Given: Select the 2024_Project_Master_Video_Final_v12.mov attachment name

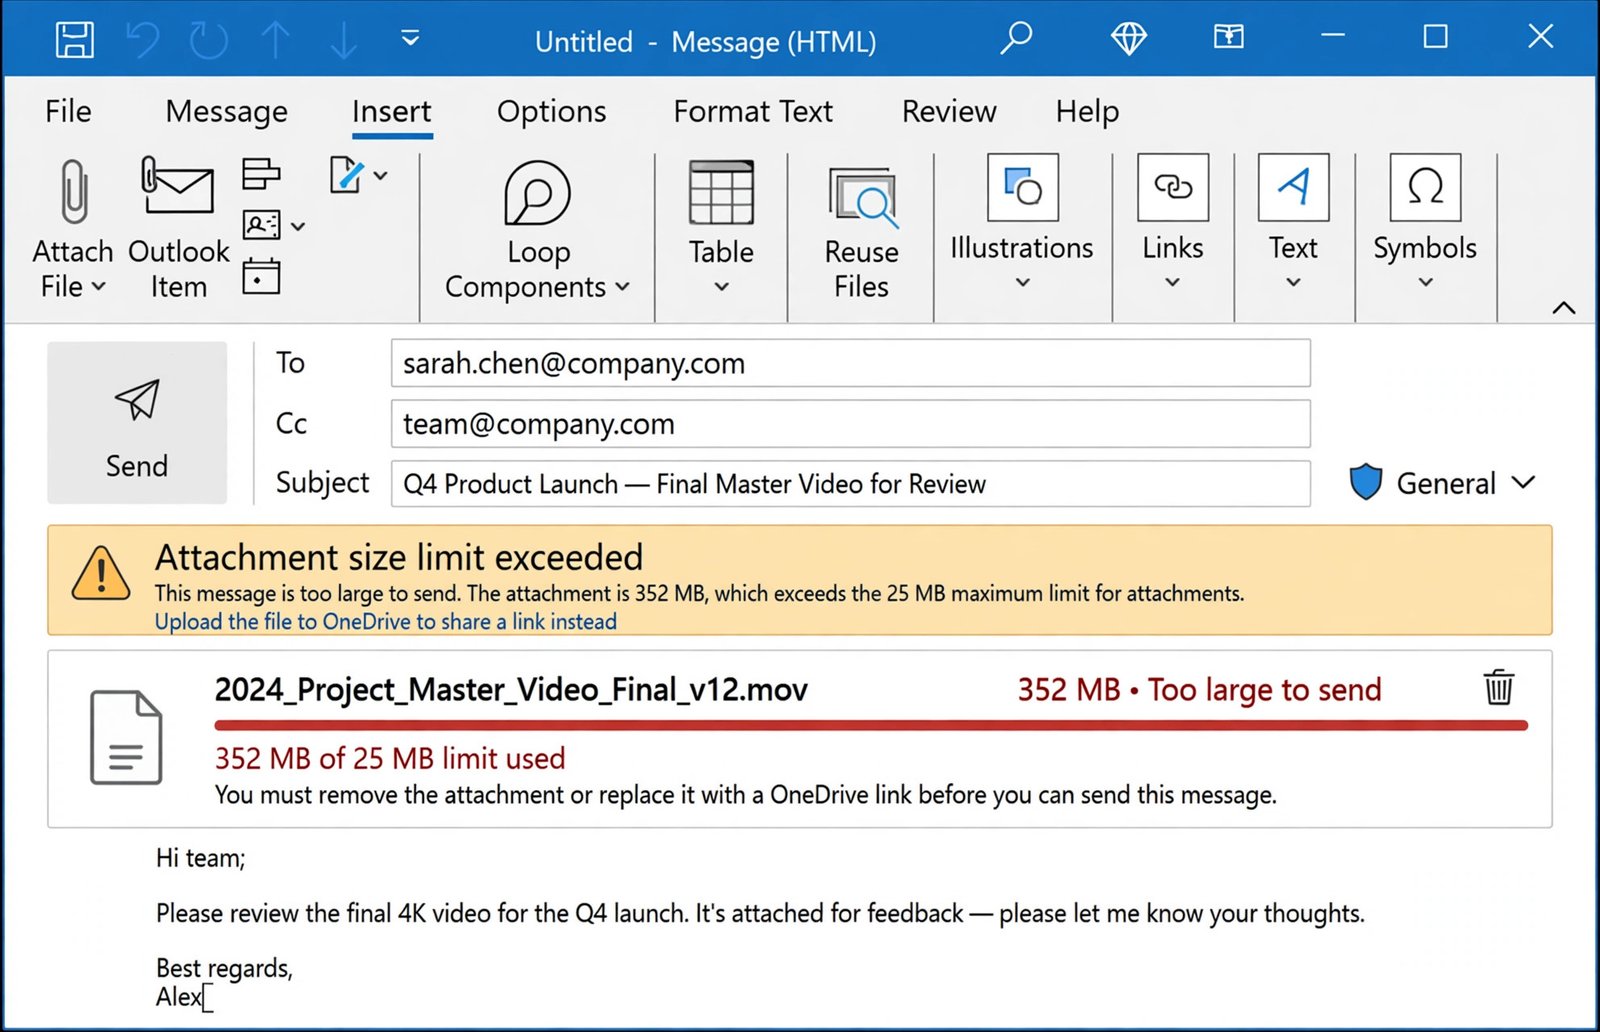Looking at the screenshot, I should [511, 689].
